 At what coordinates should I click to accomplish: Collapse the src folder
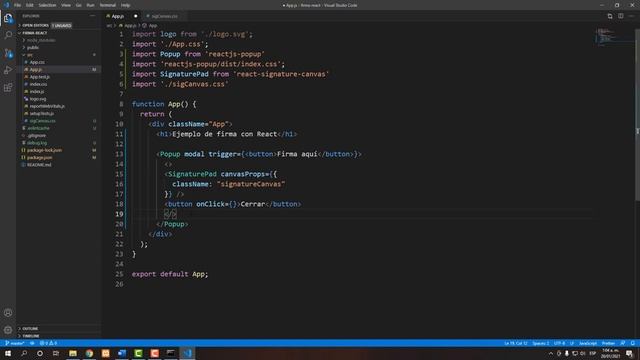[x=29, y=55]
